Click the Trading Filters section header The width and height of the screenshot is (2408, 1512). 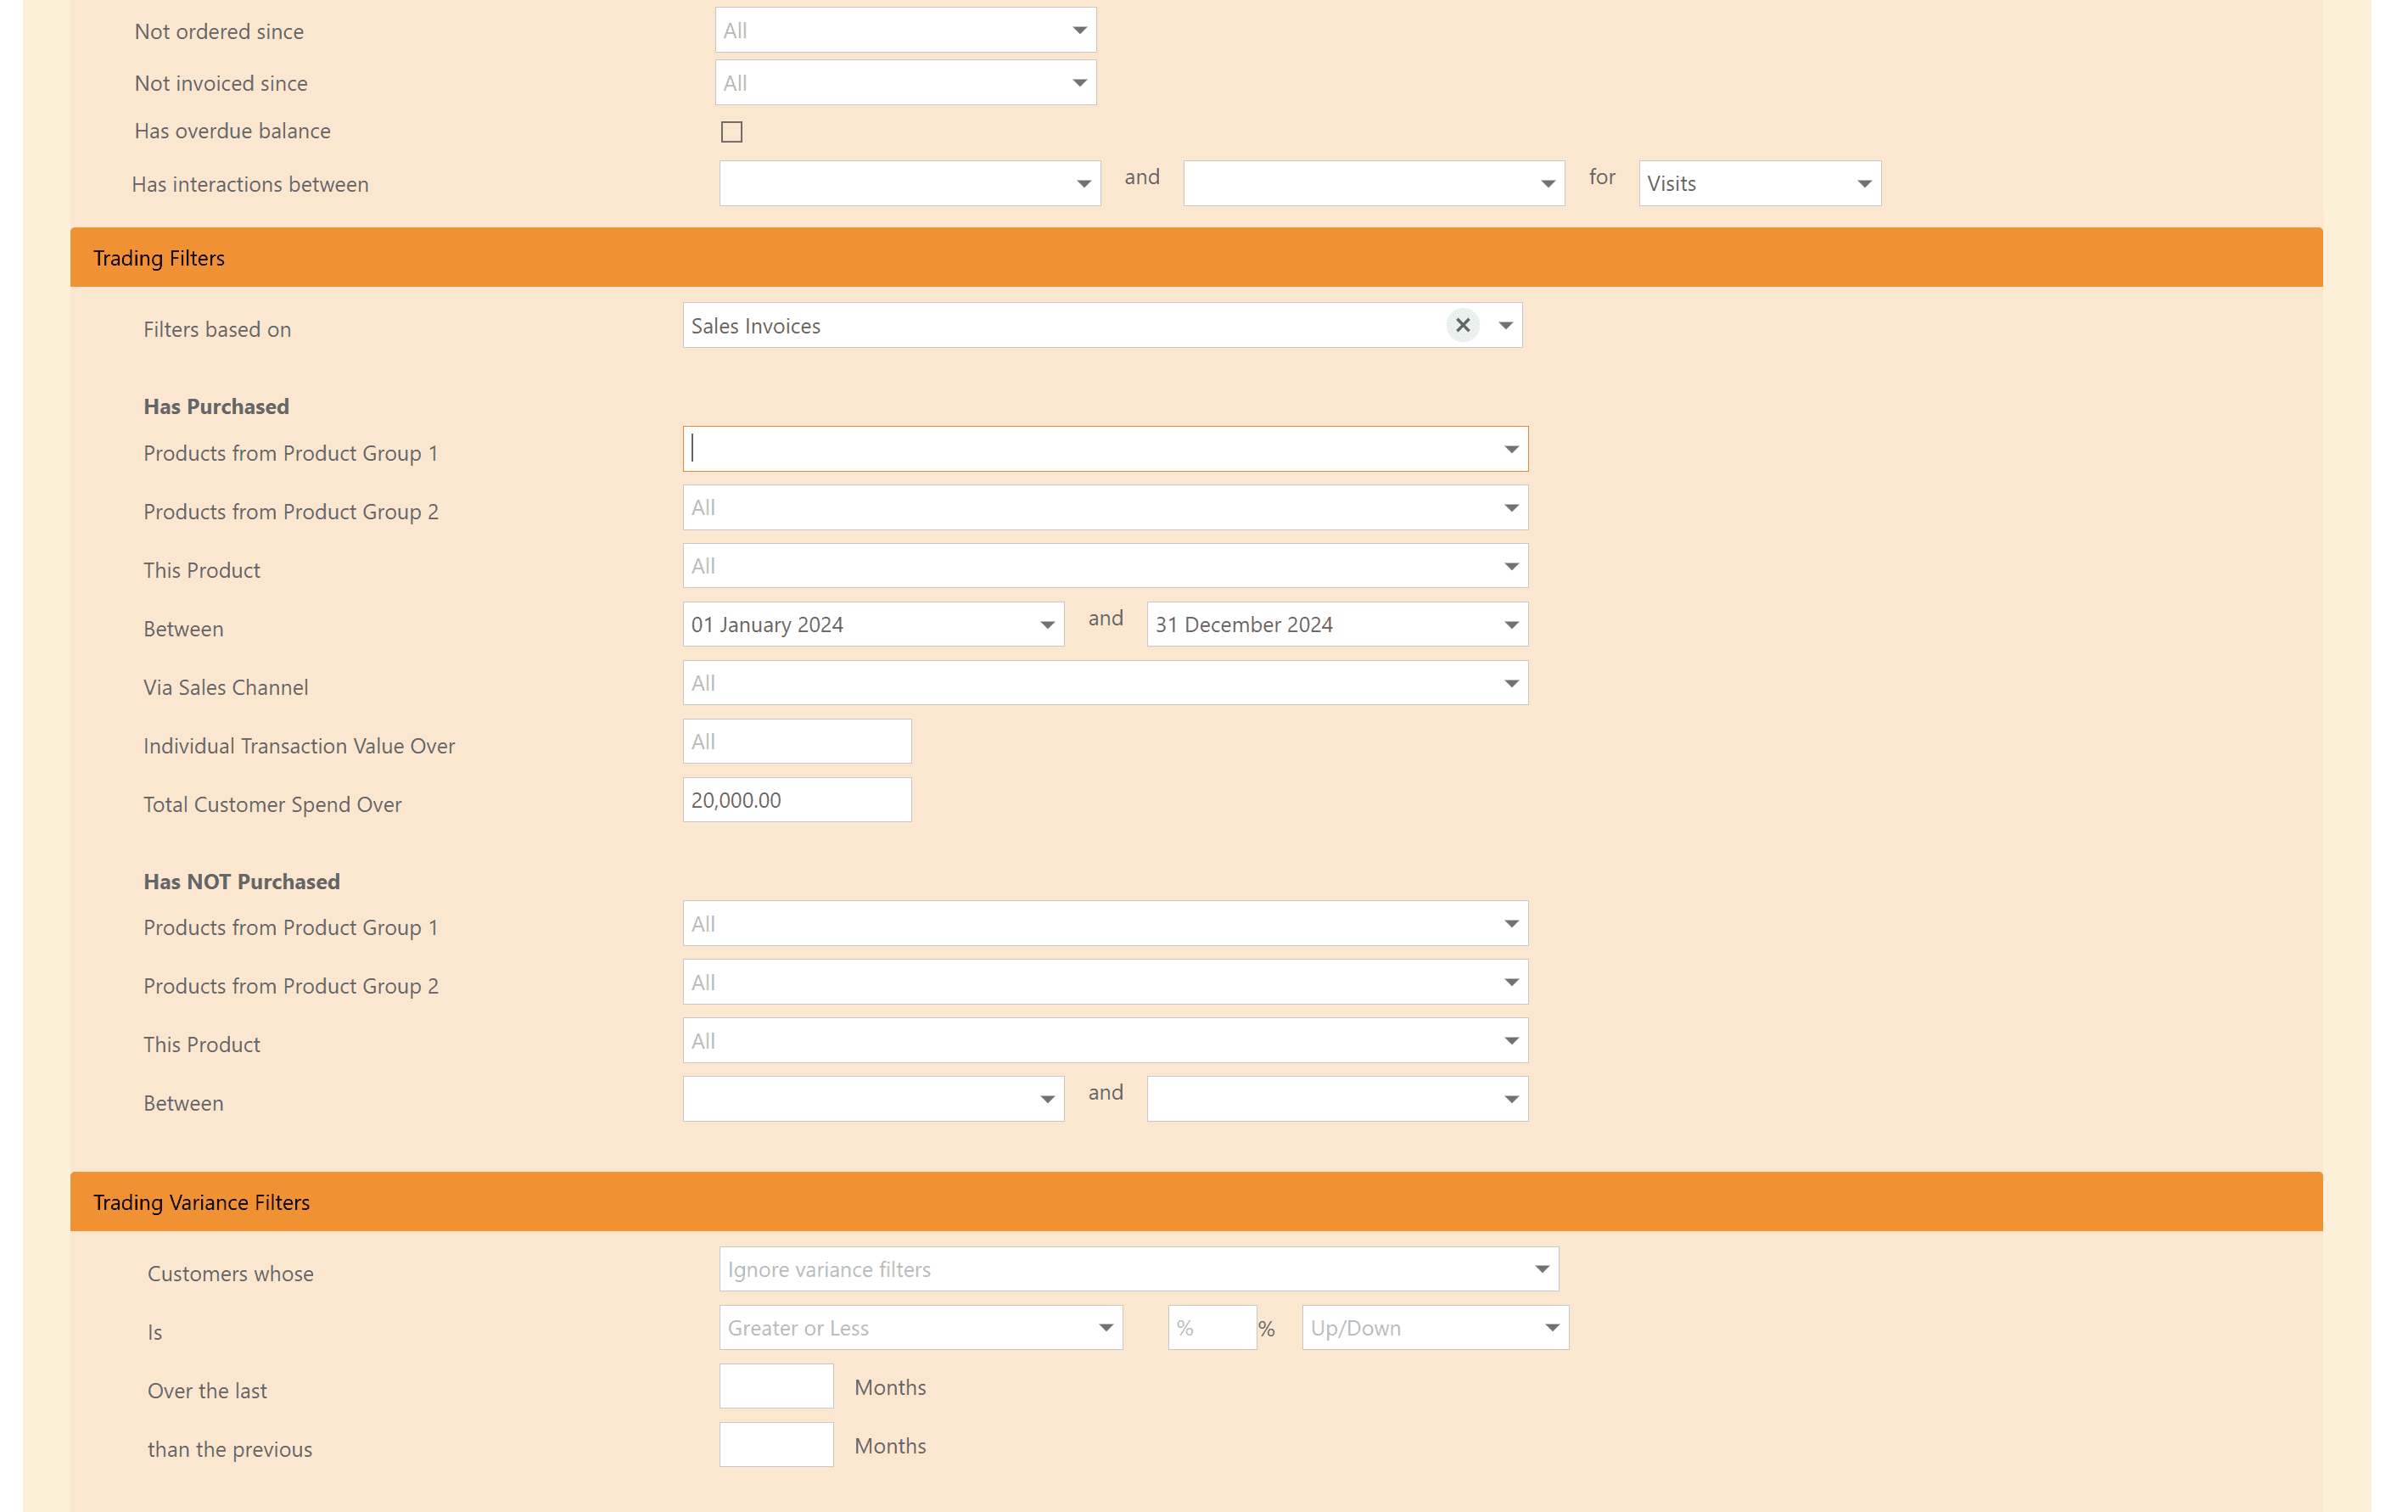point(1196,257)
